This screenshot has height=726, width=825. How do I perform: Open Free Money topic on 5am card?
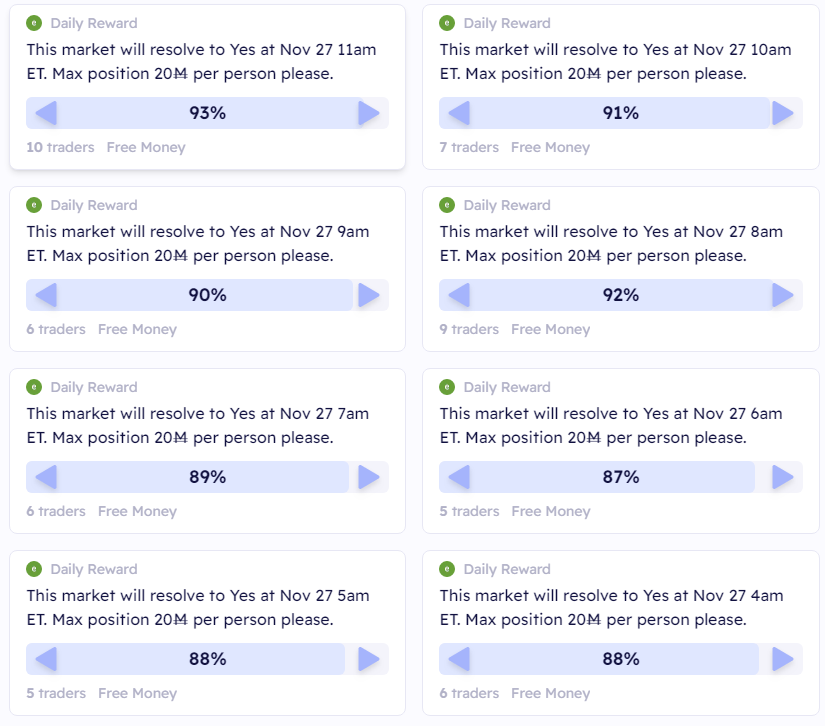(x=137, y=693)
